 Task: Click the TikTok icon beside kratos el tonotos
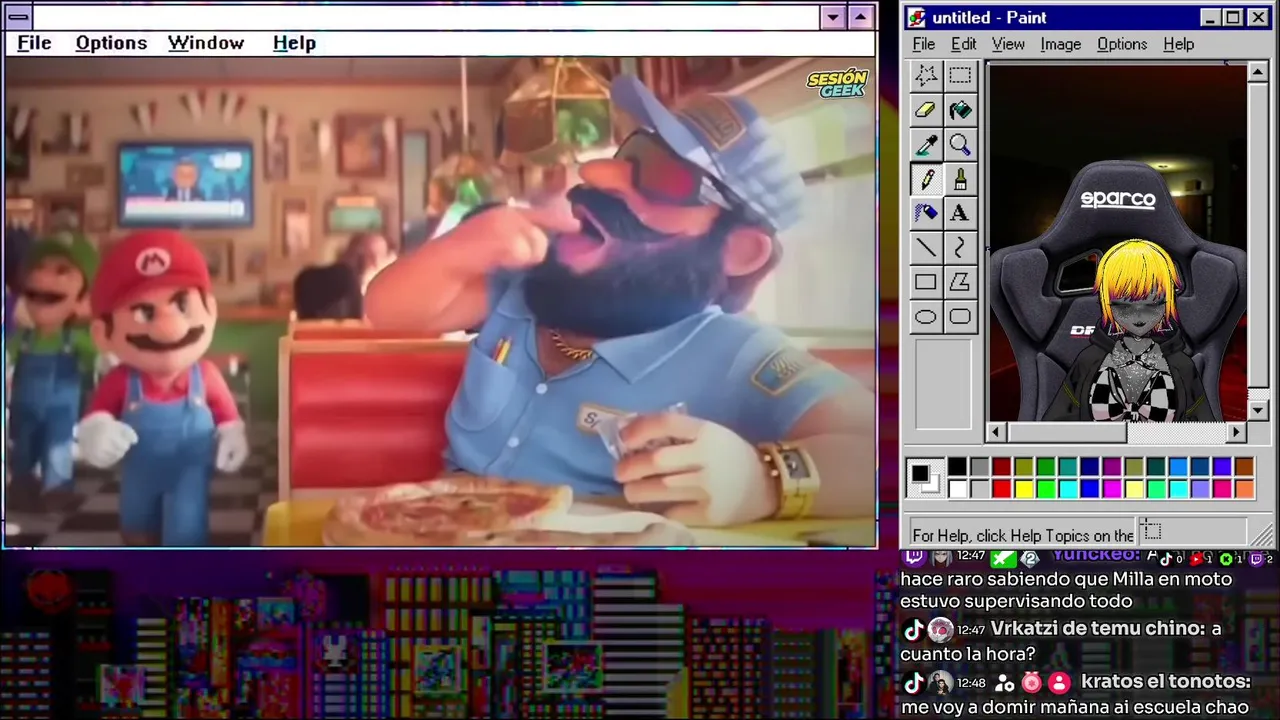coord(912,682)
